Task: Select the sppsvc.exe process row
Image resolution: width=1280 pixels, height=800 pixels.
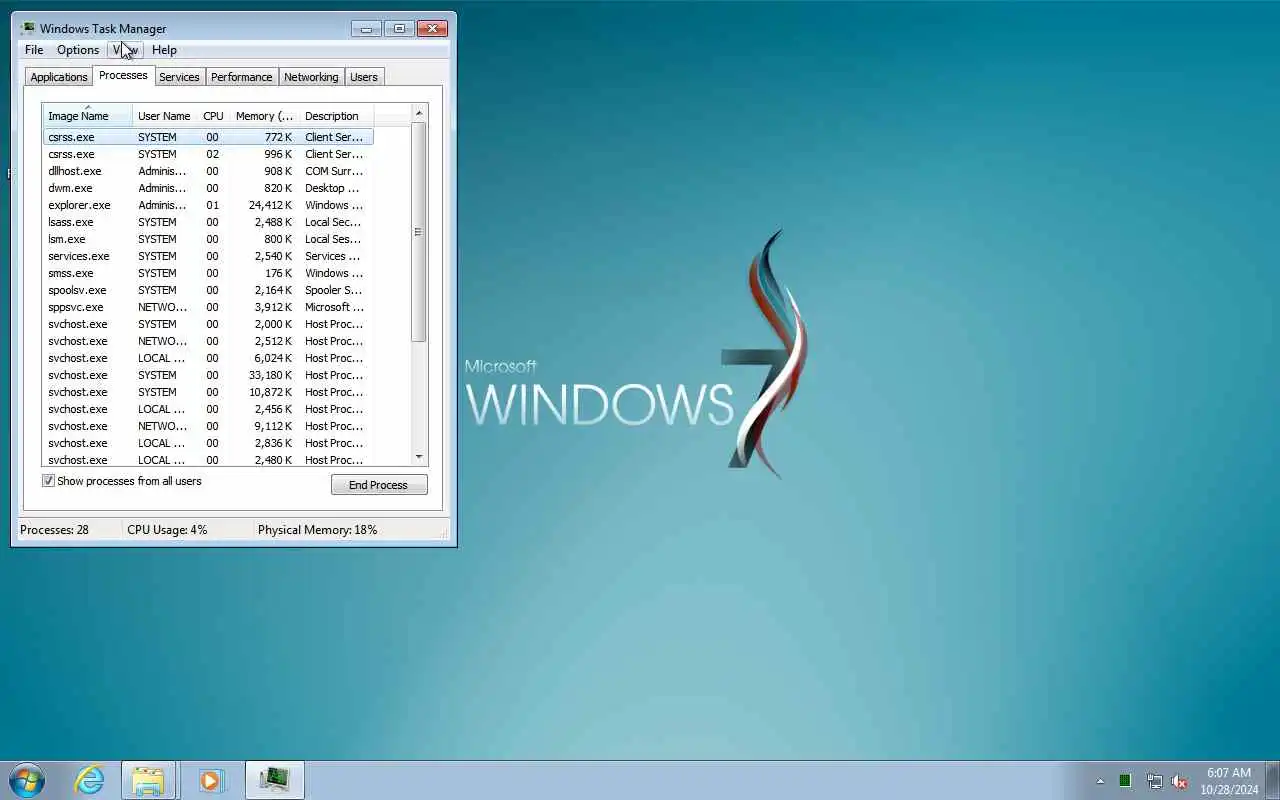Action: (x=208, y=307)
